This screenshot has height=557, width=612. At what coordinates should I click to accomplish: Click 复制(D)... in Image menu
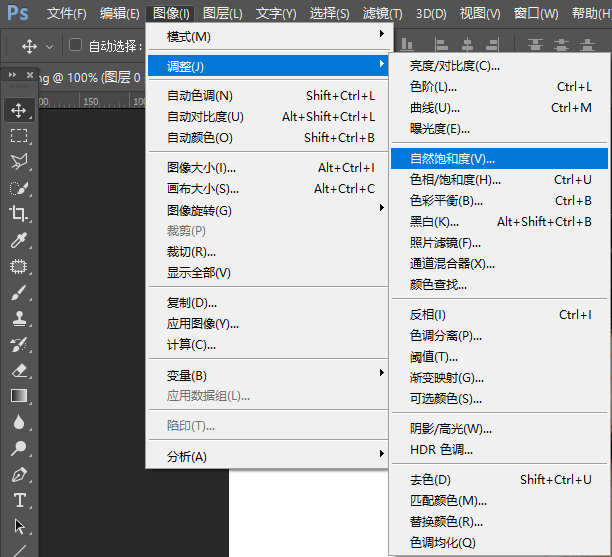pos(268,303)
